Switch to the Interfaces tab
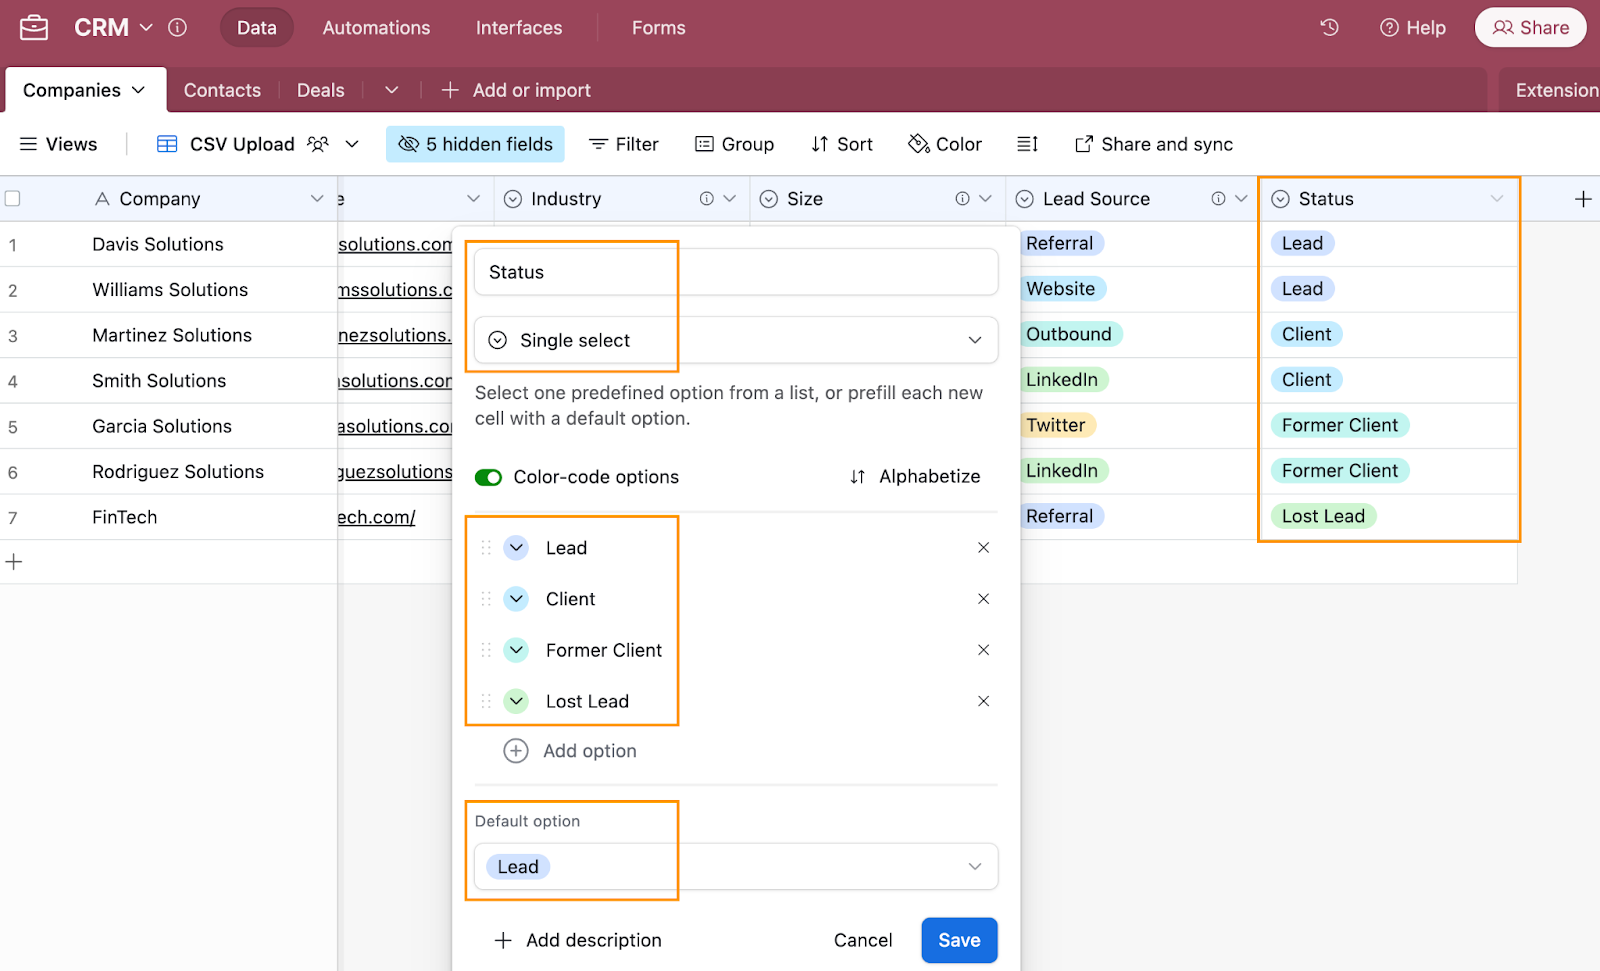1600x971 pixels. coord(519,28)
